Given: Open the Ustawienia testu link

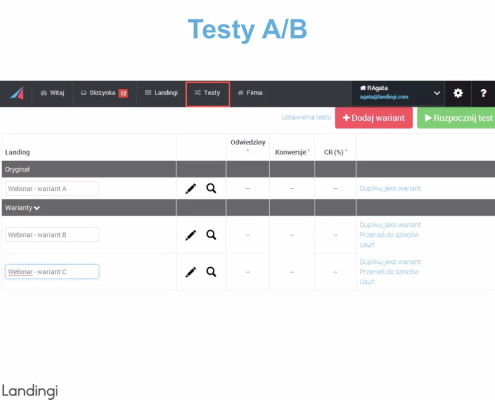Looking at the screenshot, I should (306, 117).
